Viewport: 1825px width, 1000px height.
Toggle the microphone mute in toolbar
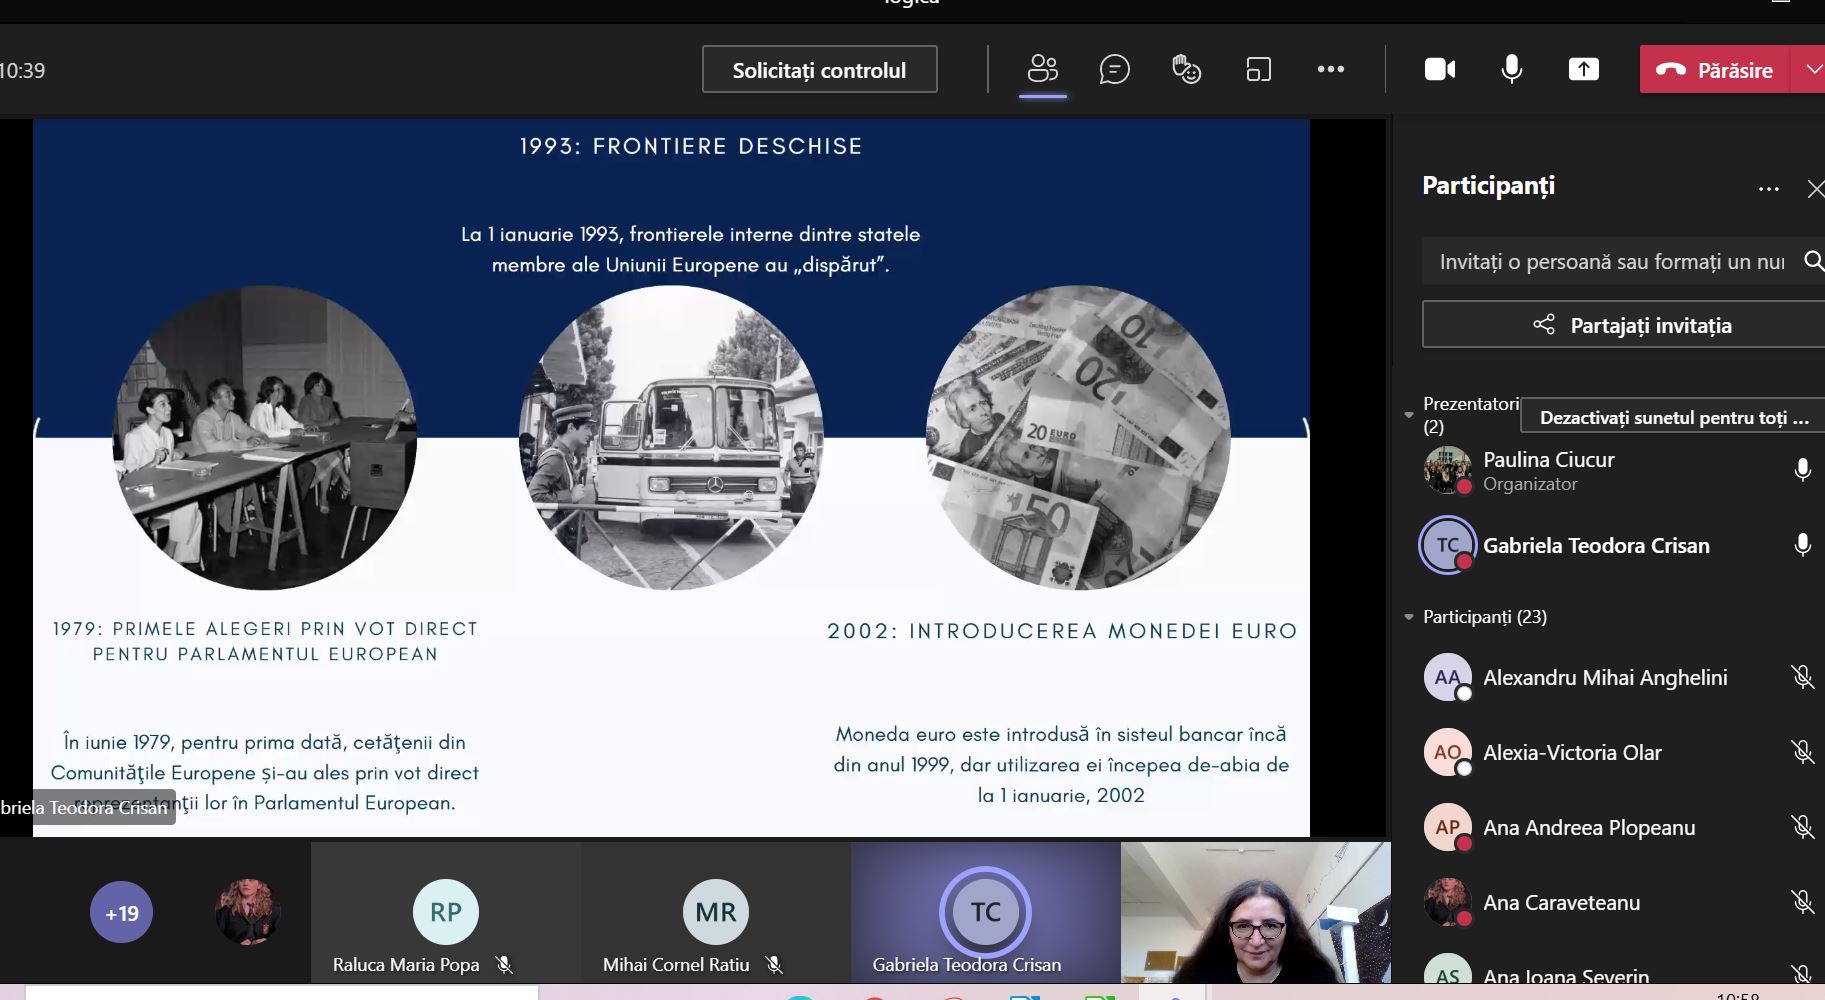(x=1511, y=69)
